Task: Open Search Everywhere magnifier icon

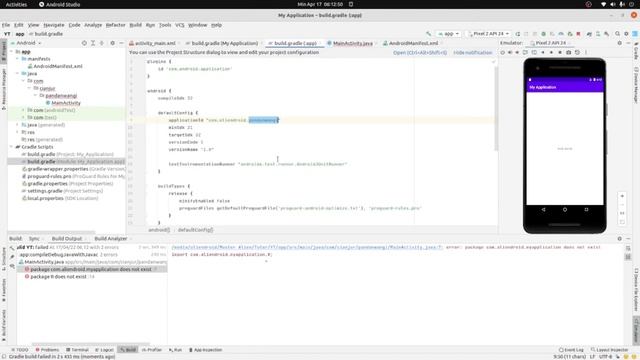Action: (x=618, y=34)
